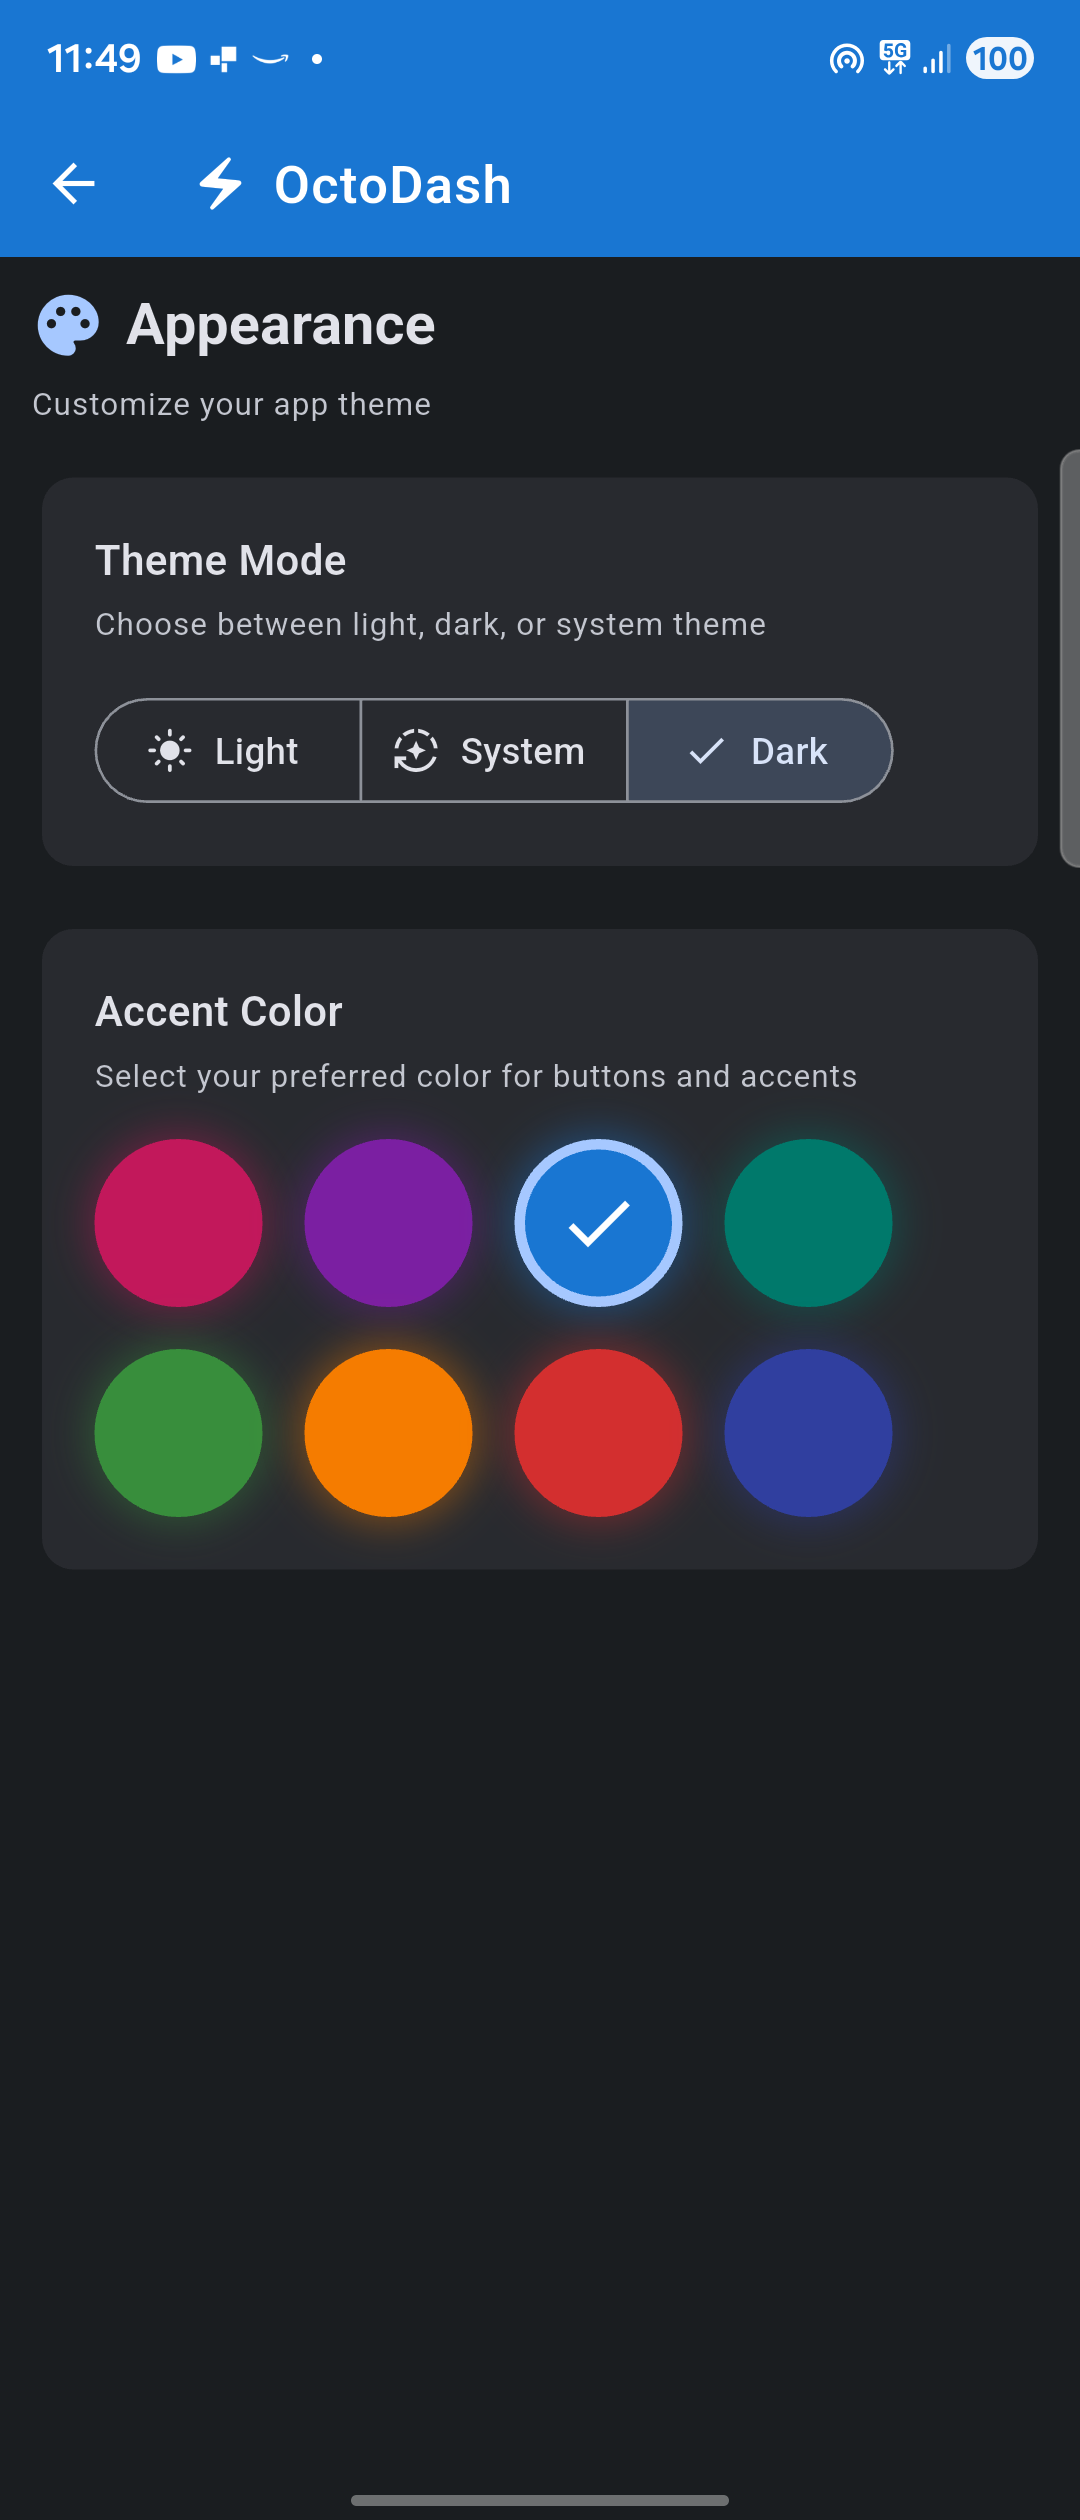This screenshot has height=2520, width=1080.
Task: Tap the back arrow in header
Action: pyautogui.click(x=74, y=184)
